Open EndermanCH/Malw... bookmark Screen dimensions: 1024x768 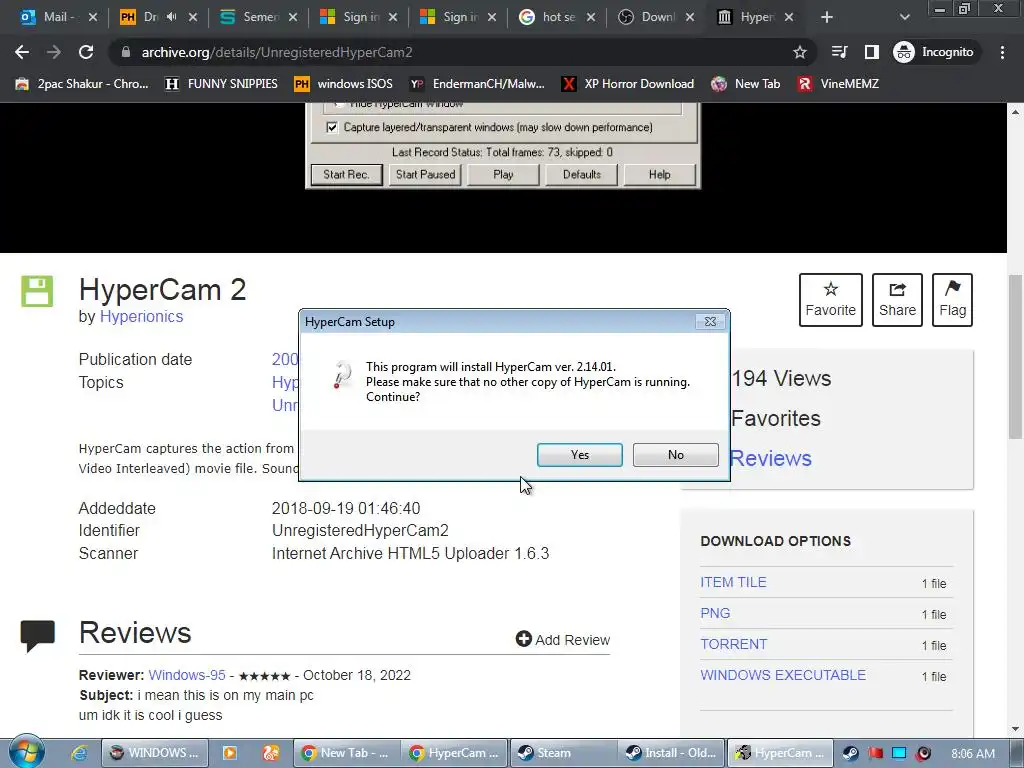point(477,84)
